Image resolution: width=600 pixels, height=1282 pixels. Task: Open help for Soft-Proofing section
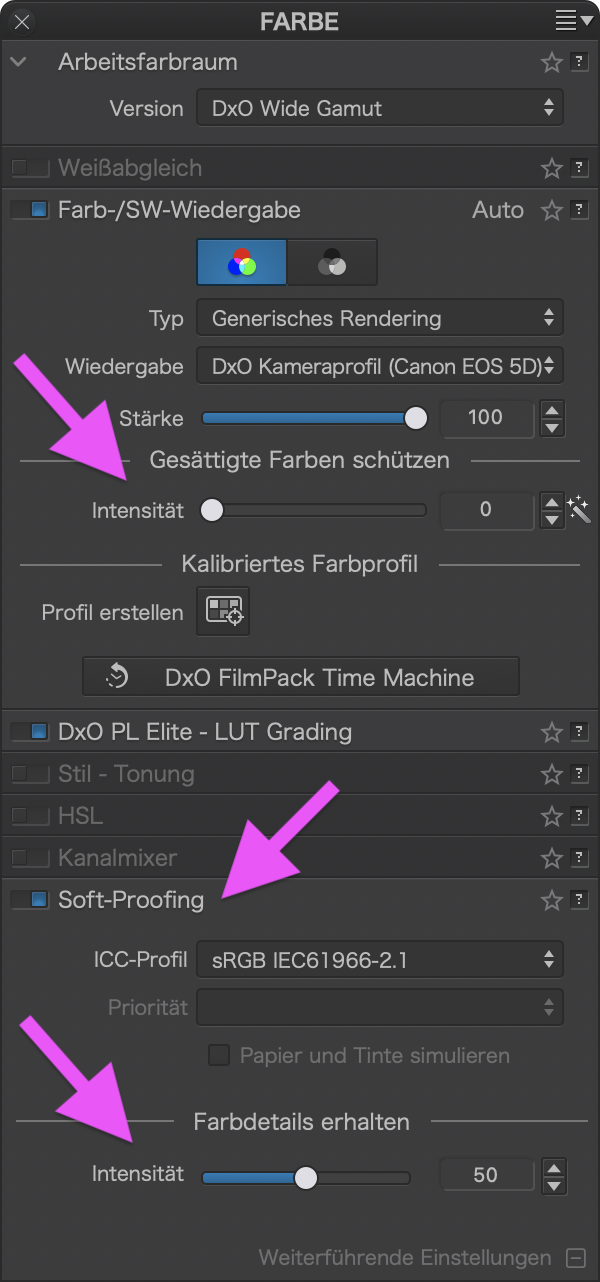pos(579,901)
